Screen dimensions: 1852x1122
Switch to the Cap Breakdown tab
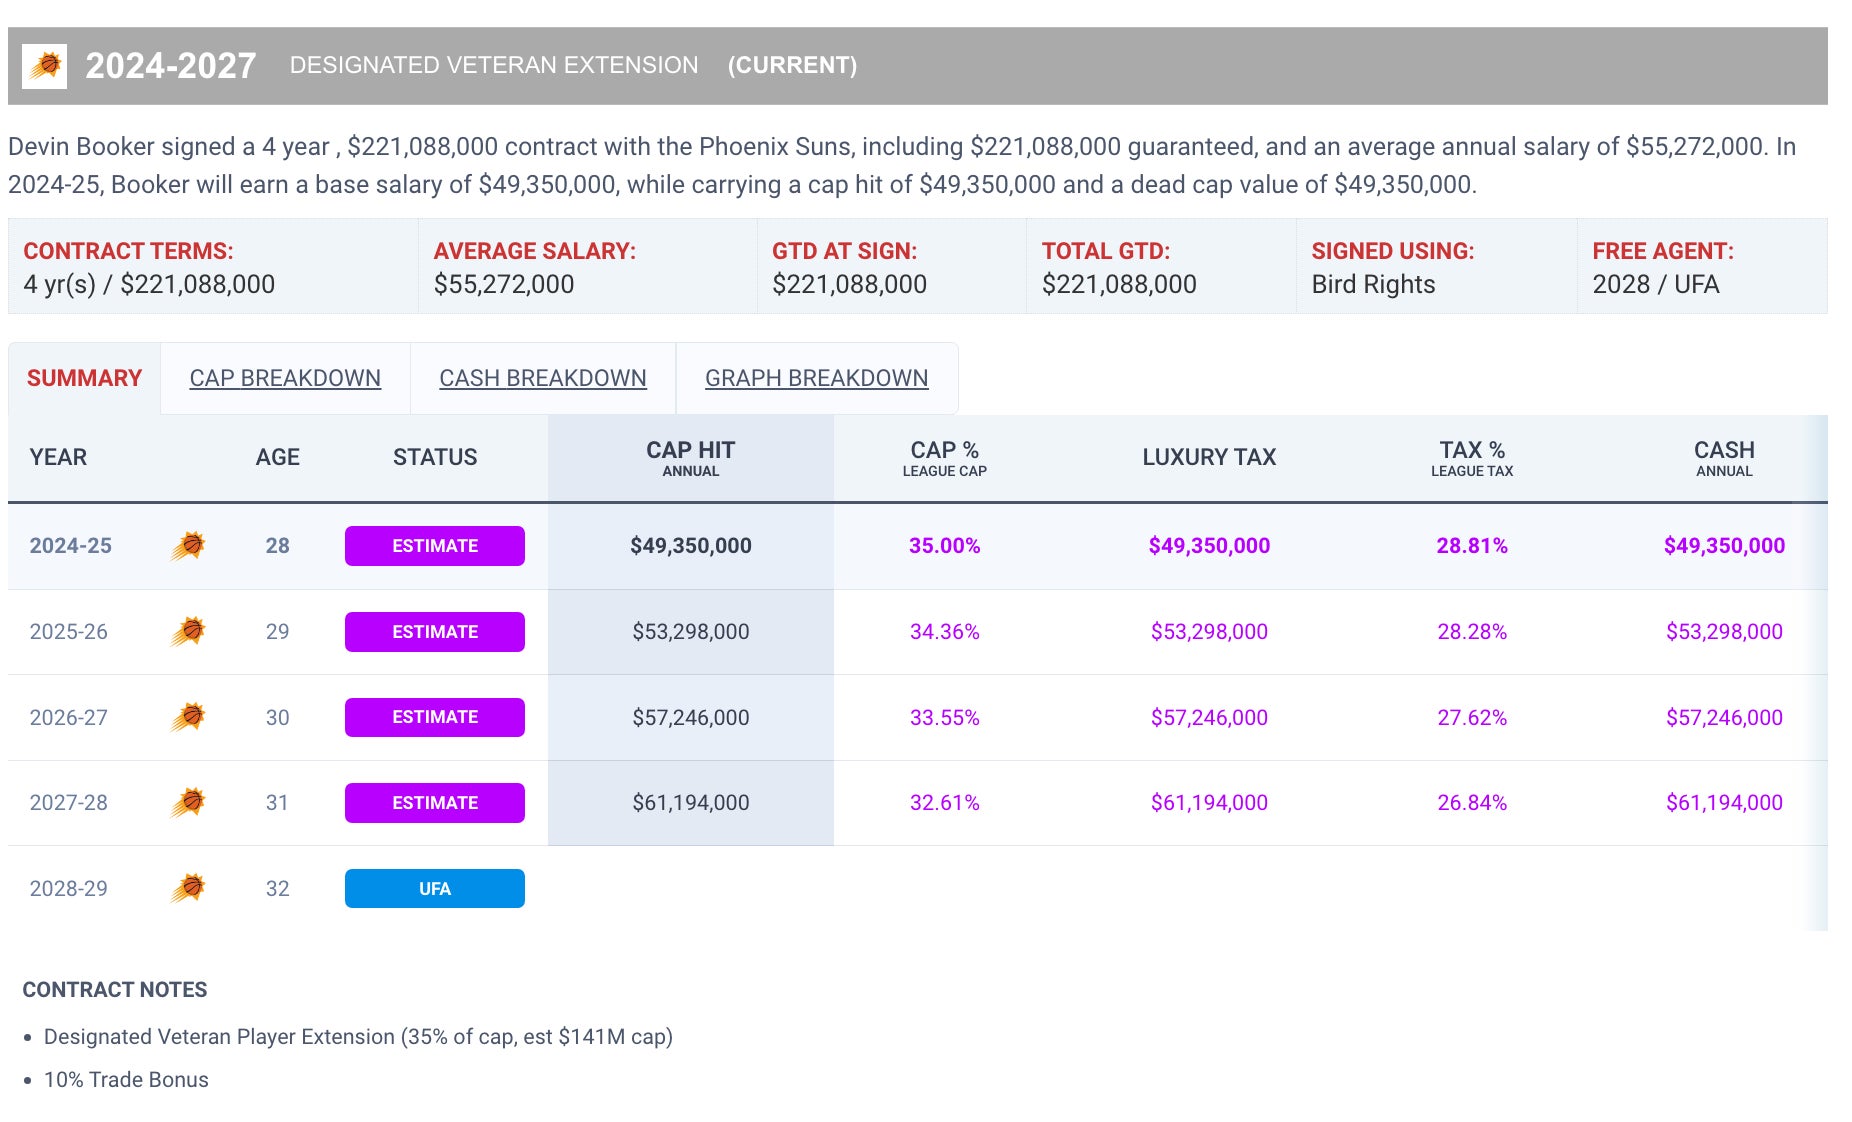(x=285, y=378)
